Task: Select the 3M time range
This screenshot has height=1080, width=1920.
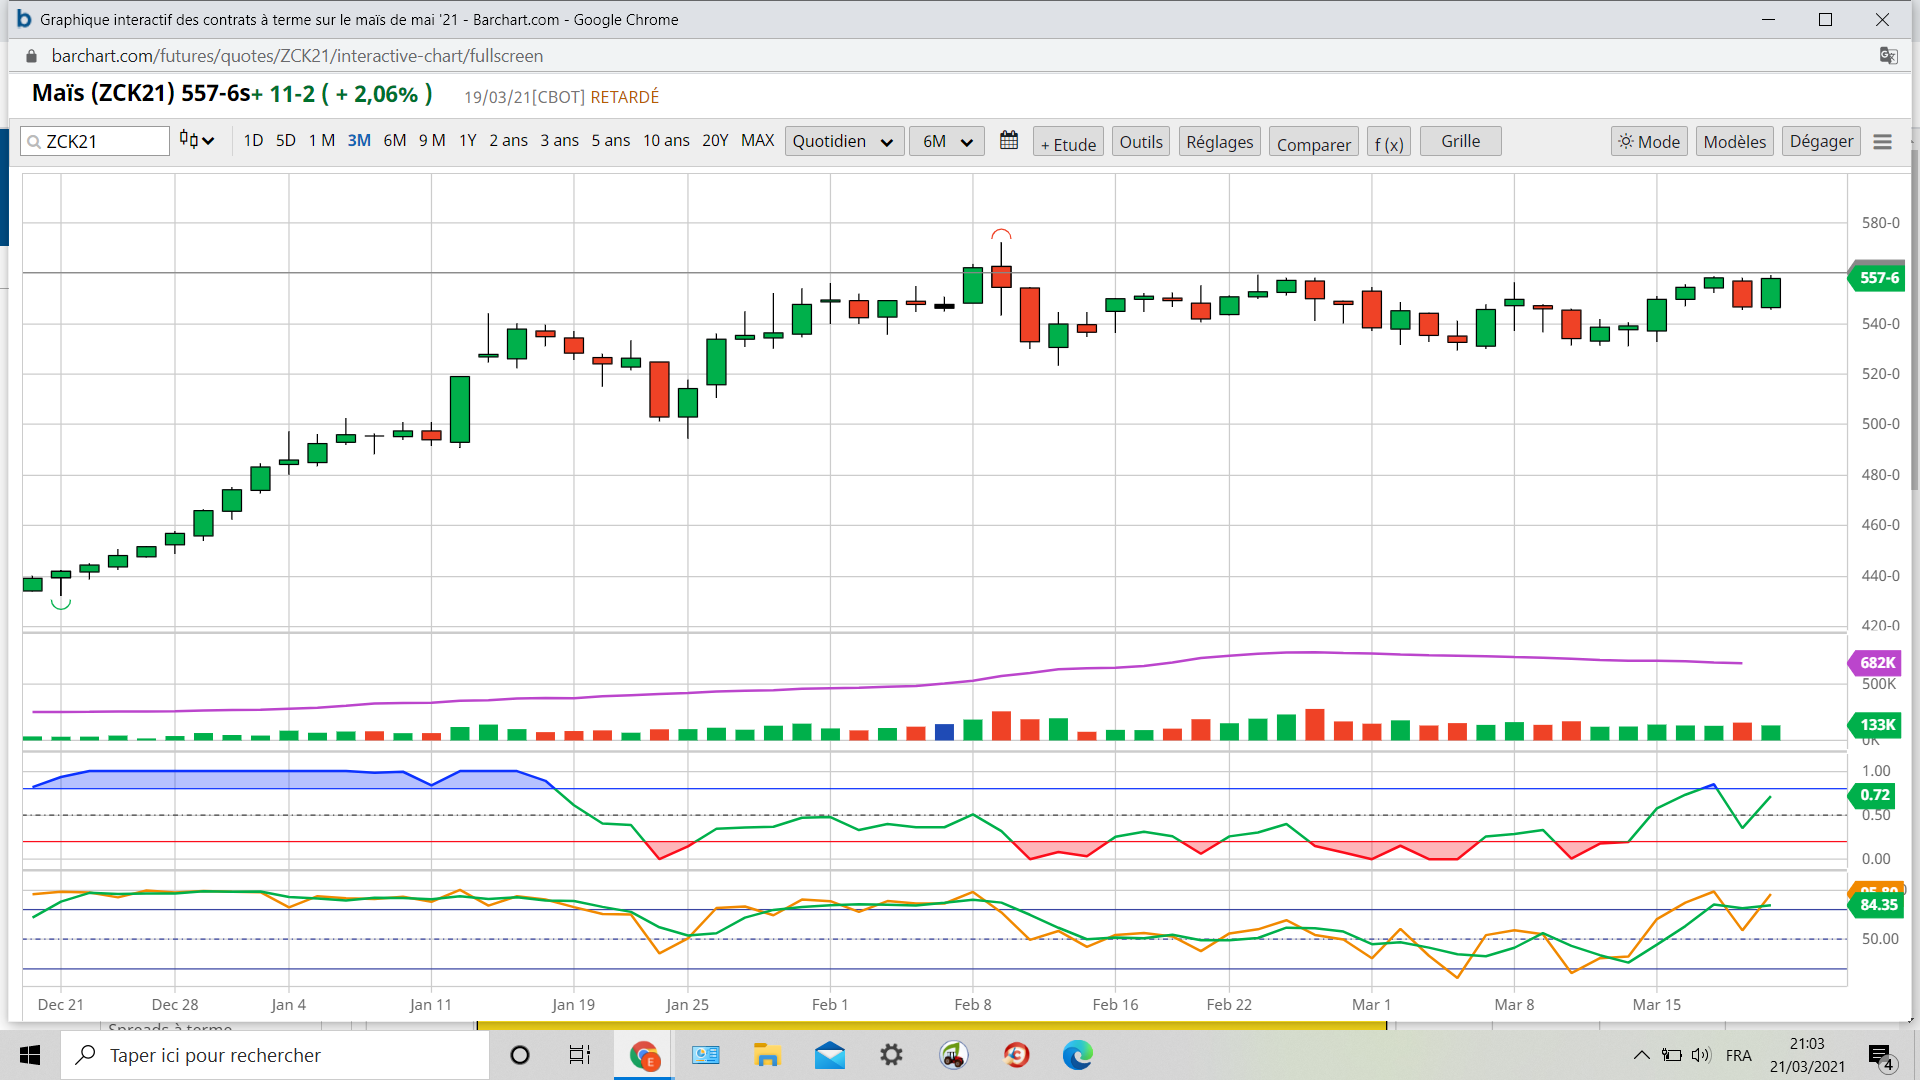Action: pos(359,141)
